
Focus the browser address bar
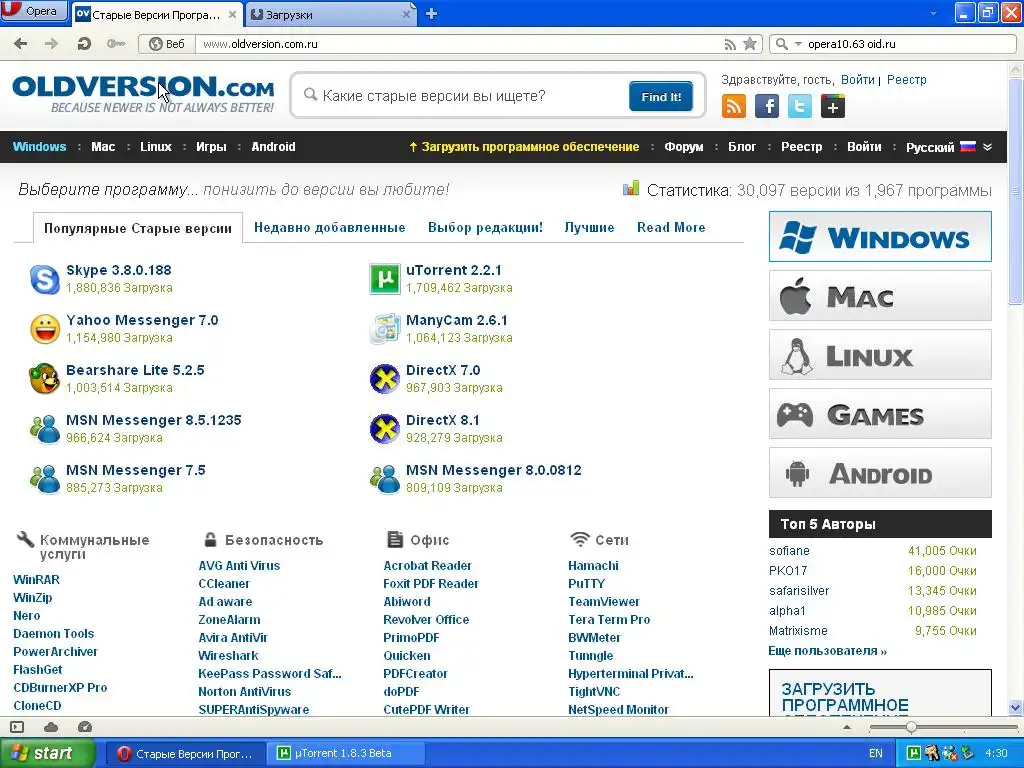(457, 44)
